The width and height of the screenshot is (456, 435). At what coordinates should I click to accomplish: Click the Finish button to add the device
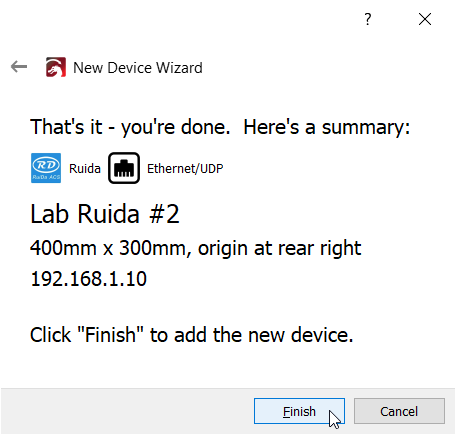click(299, 411)
